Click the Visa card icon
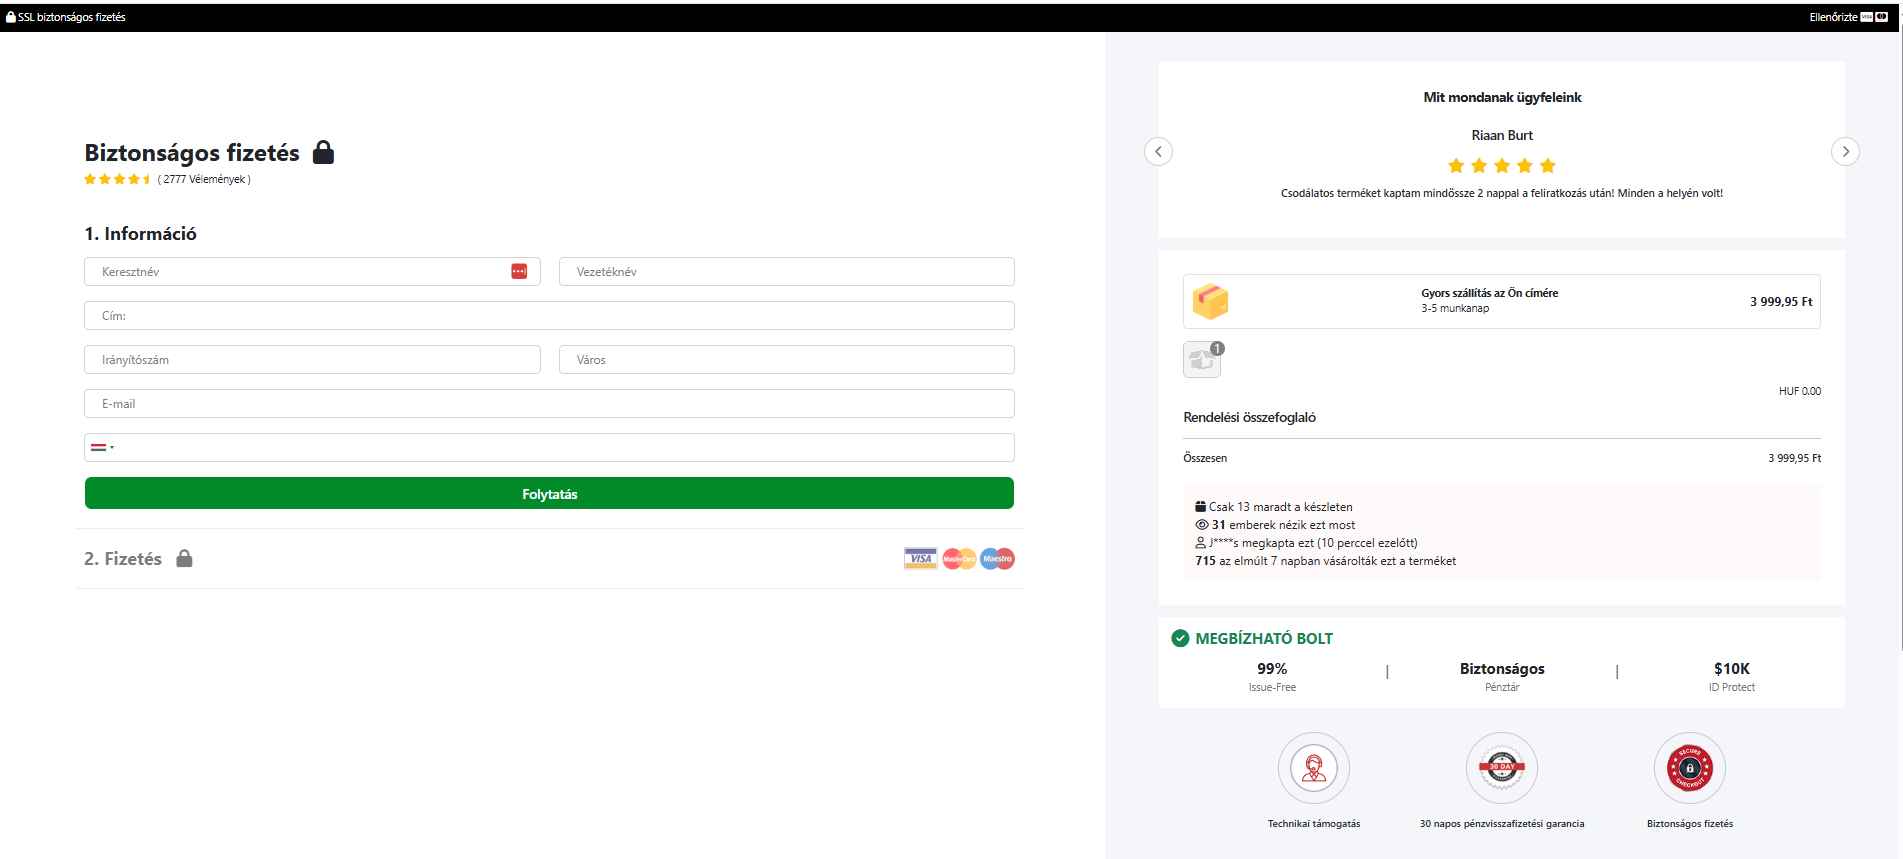Image resolution: width=1903 pixels, height=859 pixels. point(920,559)
